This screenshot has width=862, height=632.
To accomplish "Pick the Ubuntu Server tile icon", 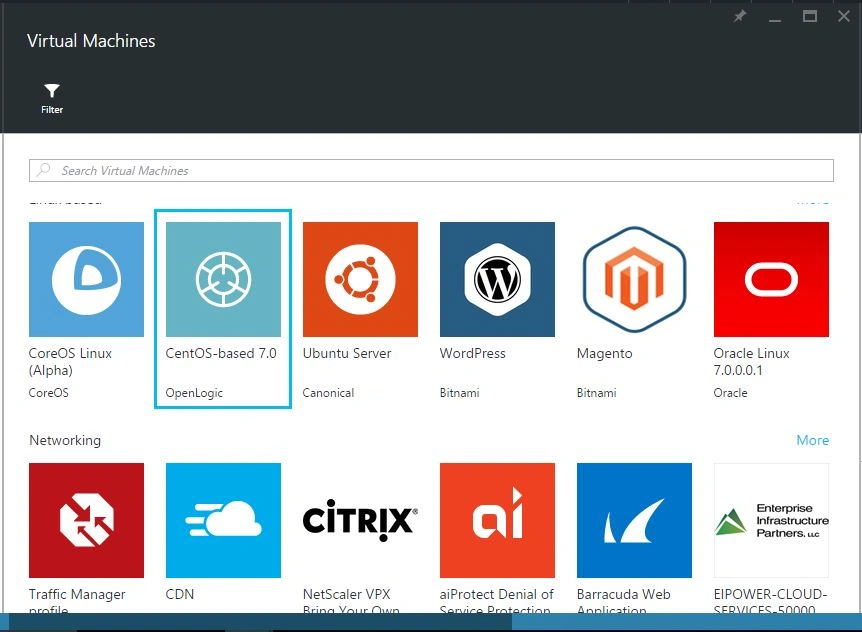I will (x=360, y=279).
